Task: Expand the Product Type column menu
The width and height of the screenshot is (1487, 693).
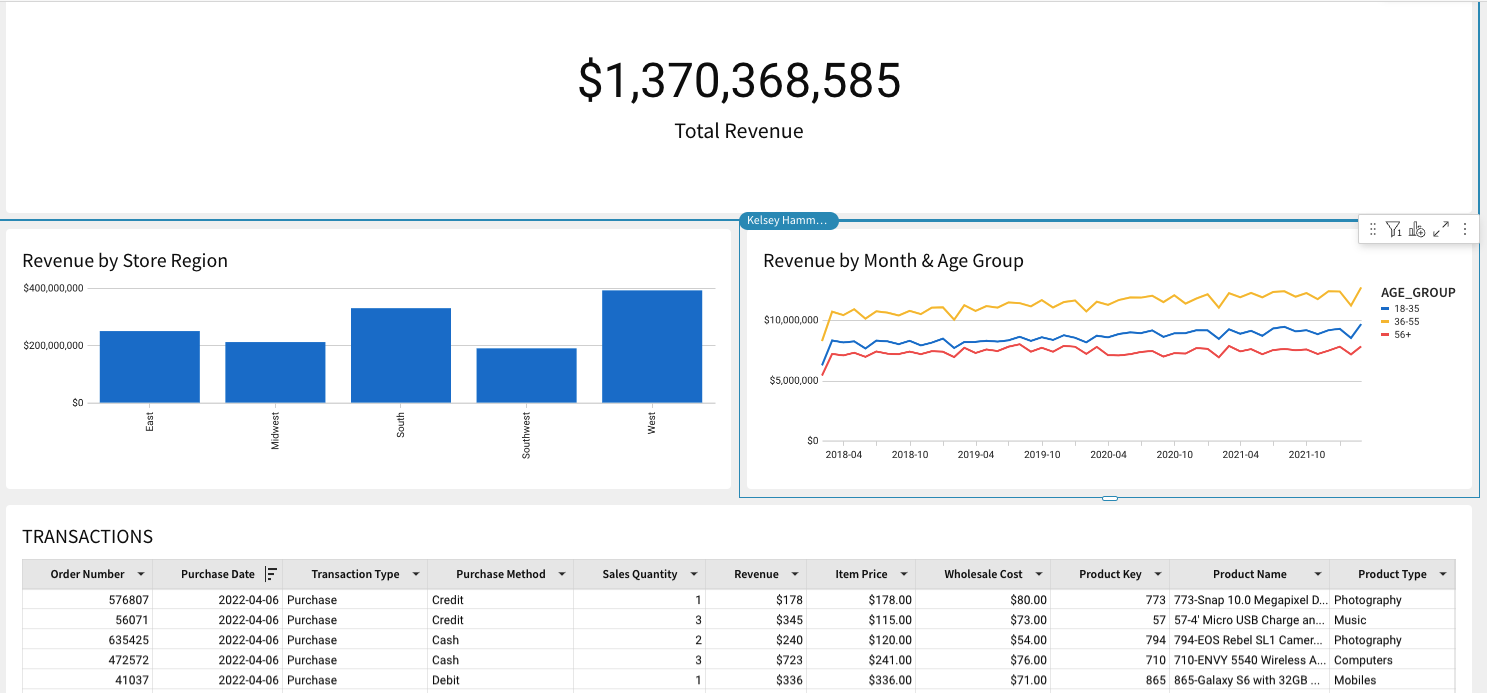Action: (1443, 575)
